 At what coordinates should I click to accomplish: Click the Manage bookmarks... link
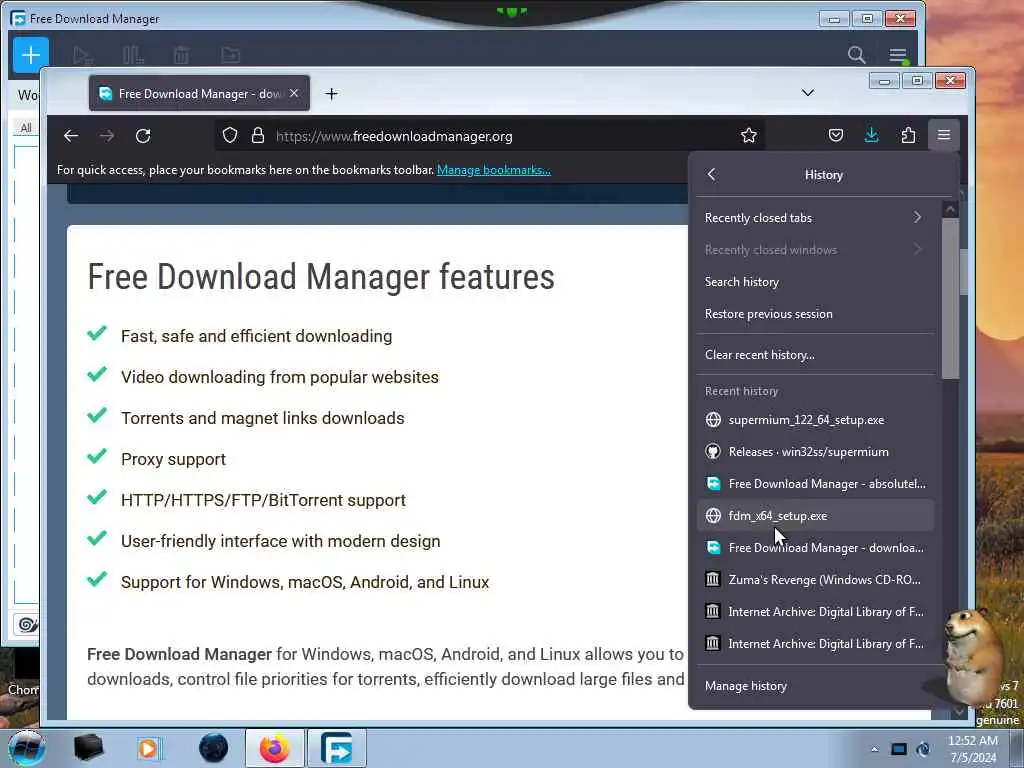(x=494, y=170)
